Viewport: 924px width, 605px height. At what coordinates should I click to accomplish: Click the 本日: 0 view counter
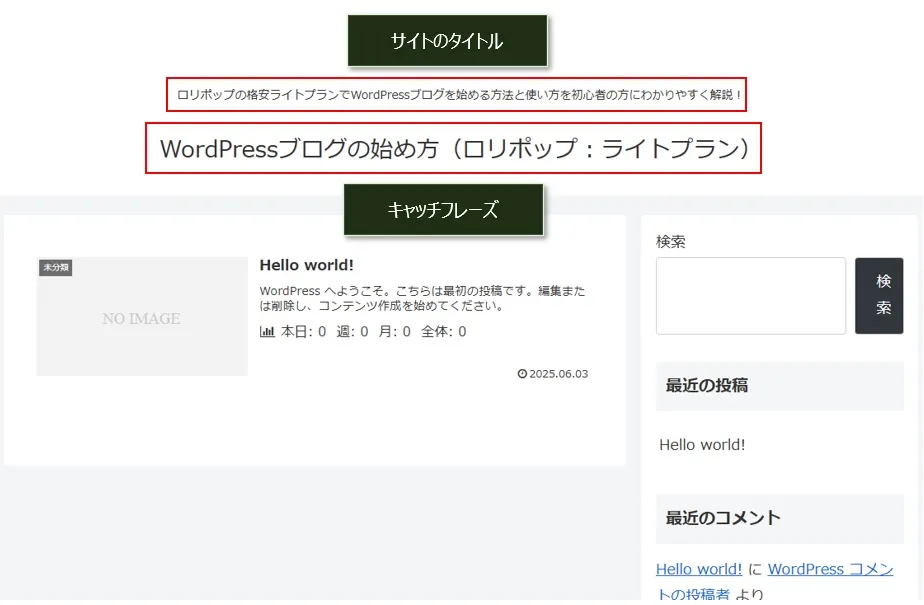303,332
